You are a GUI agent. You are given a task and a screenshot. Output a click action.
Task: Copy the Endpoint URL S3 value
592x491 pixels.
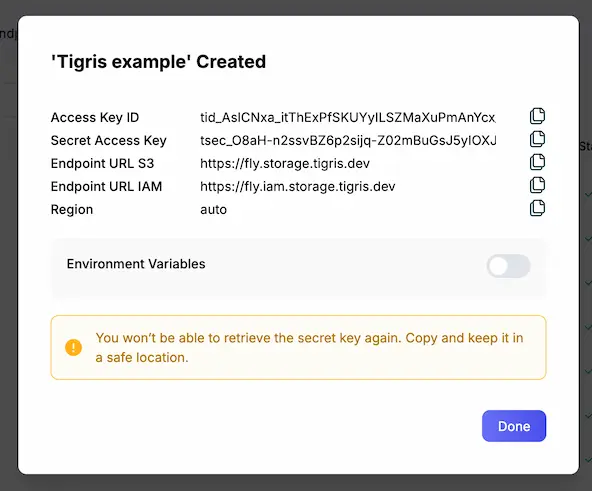pyautogui.click(x=537, y=162)
